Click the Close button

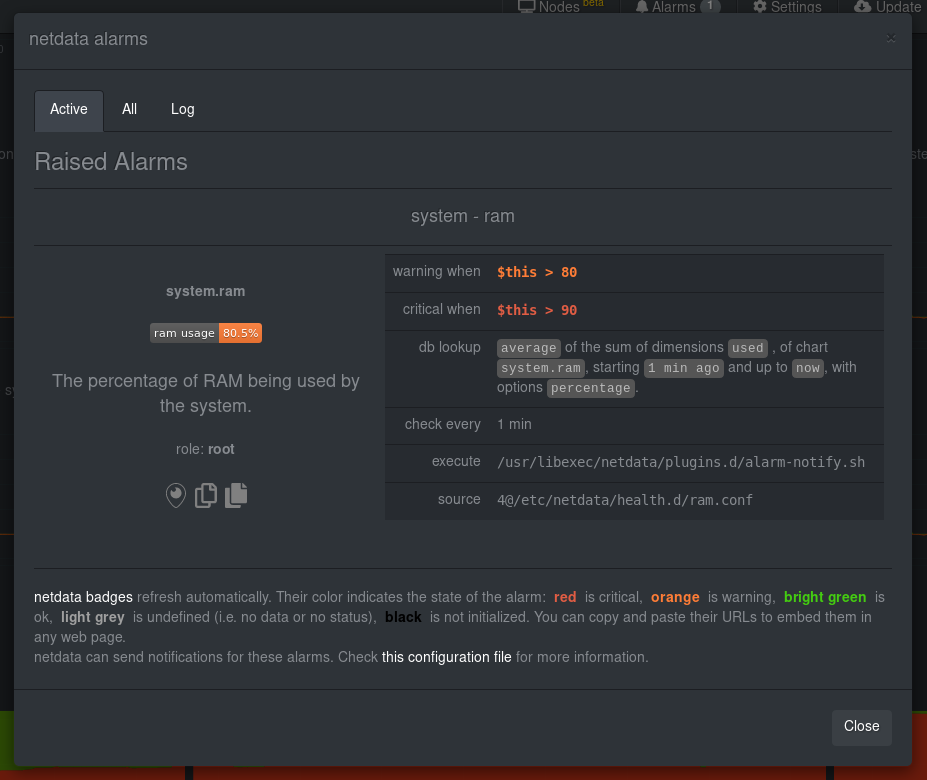(x=861, y=727)
